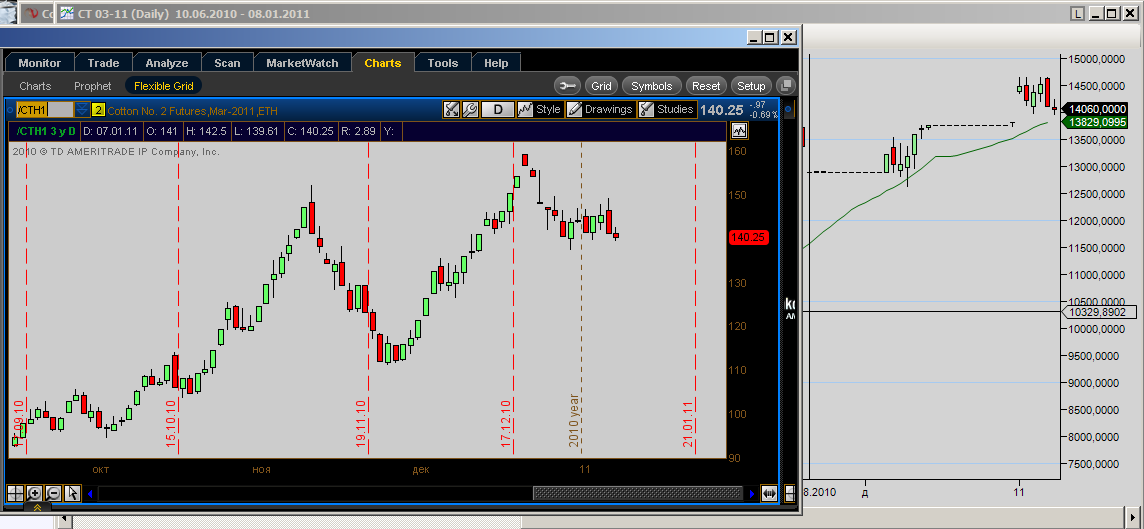
Task: Open the Studies menu
Action: [x=666, y=110]
